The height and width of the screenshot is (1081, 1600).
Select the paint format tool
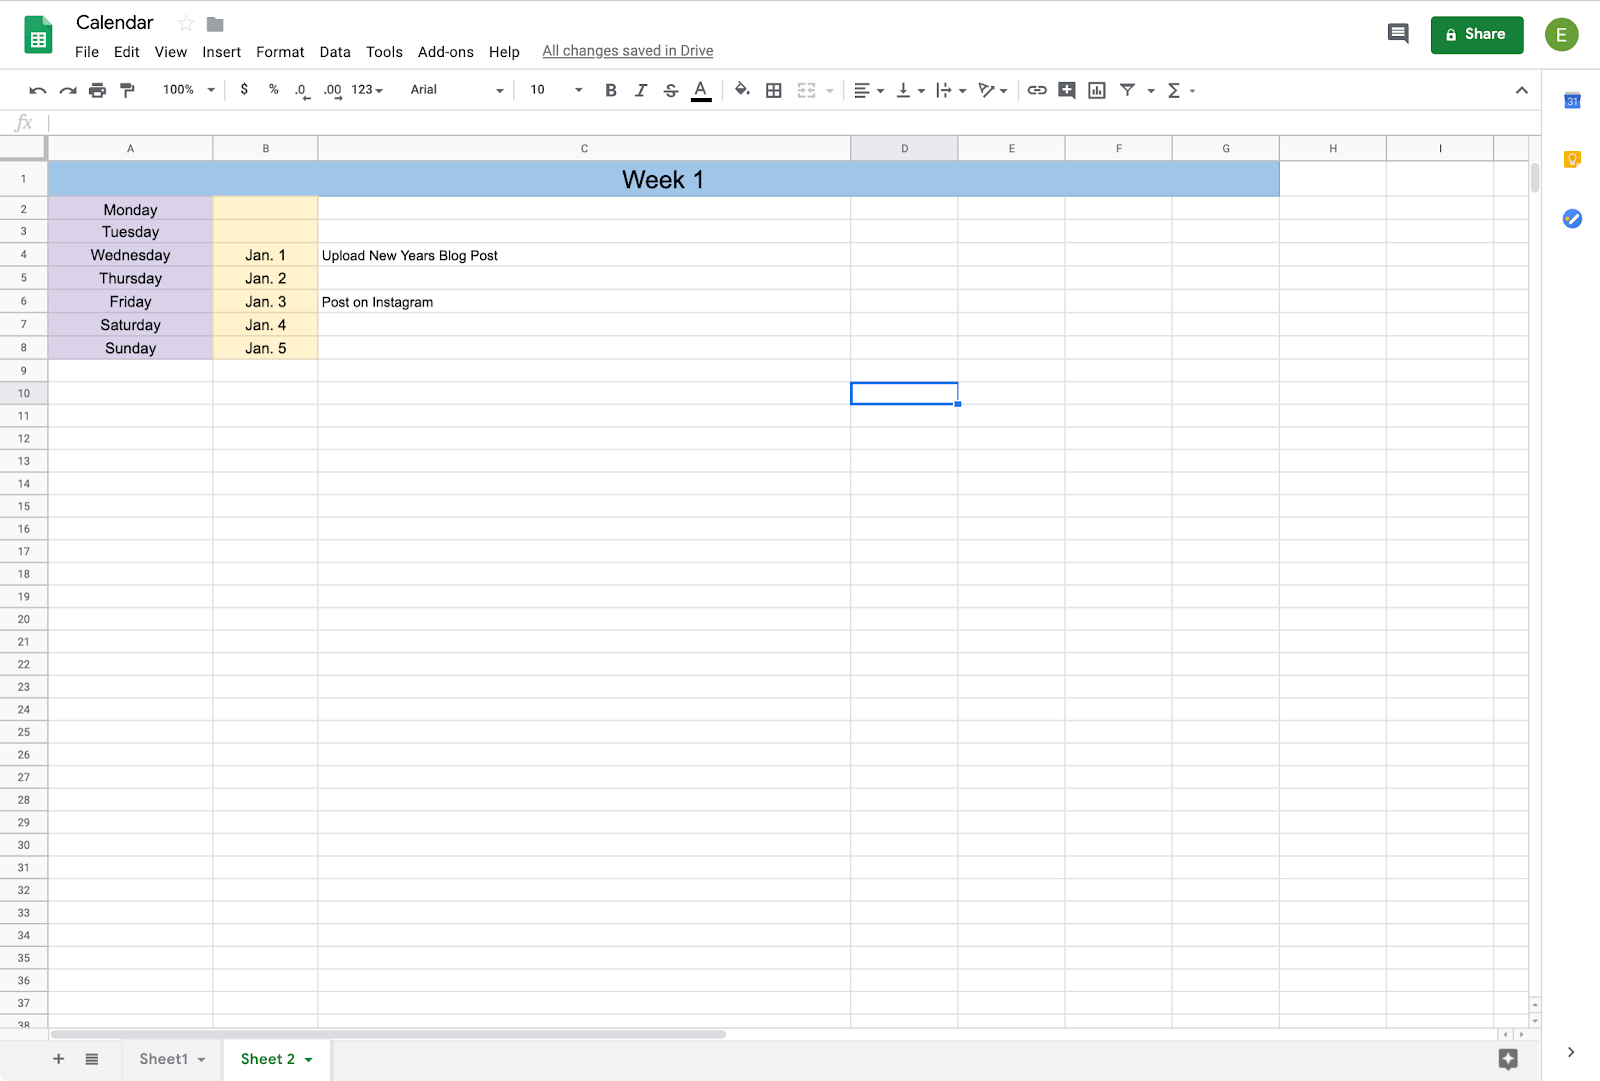(x=127, y=90)
